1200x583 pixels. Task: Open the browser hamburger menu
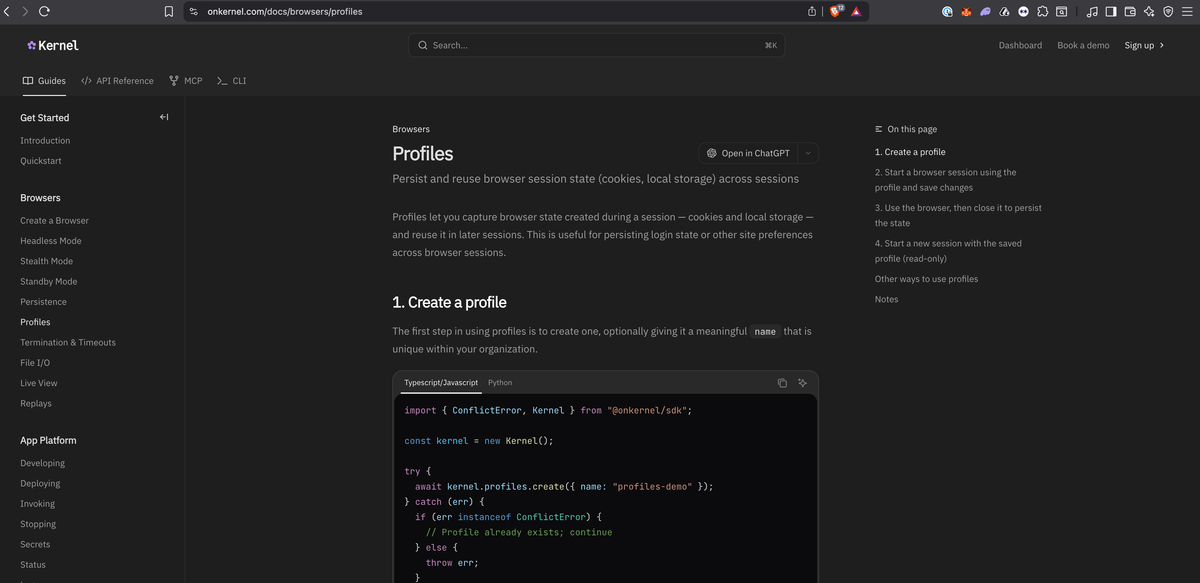click(x=1187, y=12)
